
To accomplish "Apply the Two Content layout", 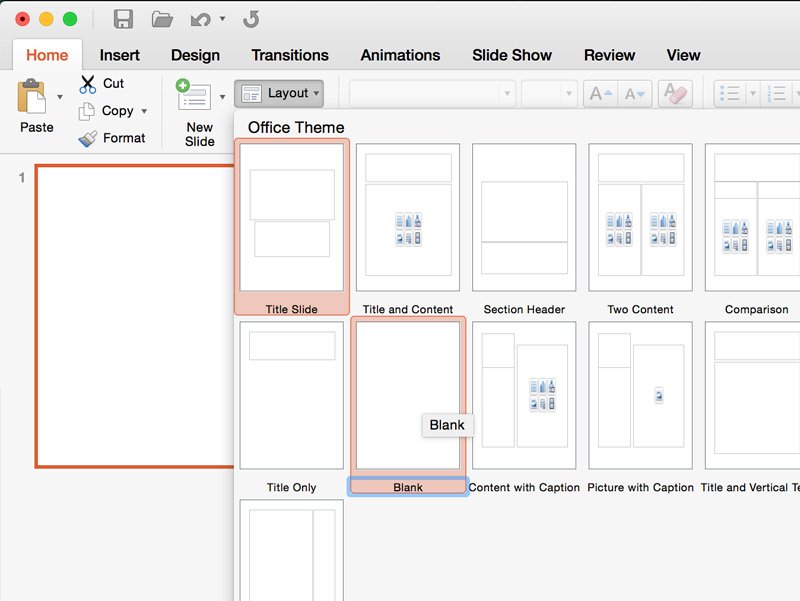I will [640, 228].
